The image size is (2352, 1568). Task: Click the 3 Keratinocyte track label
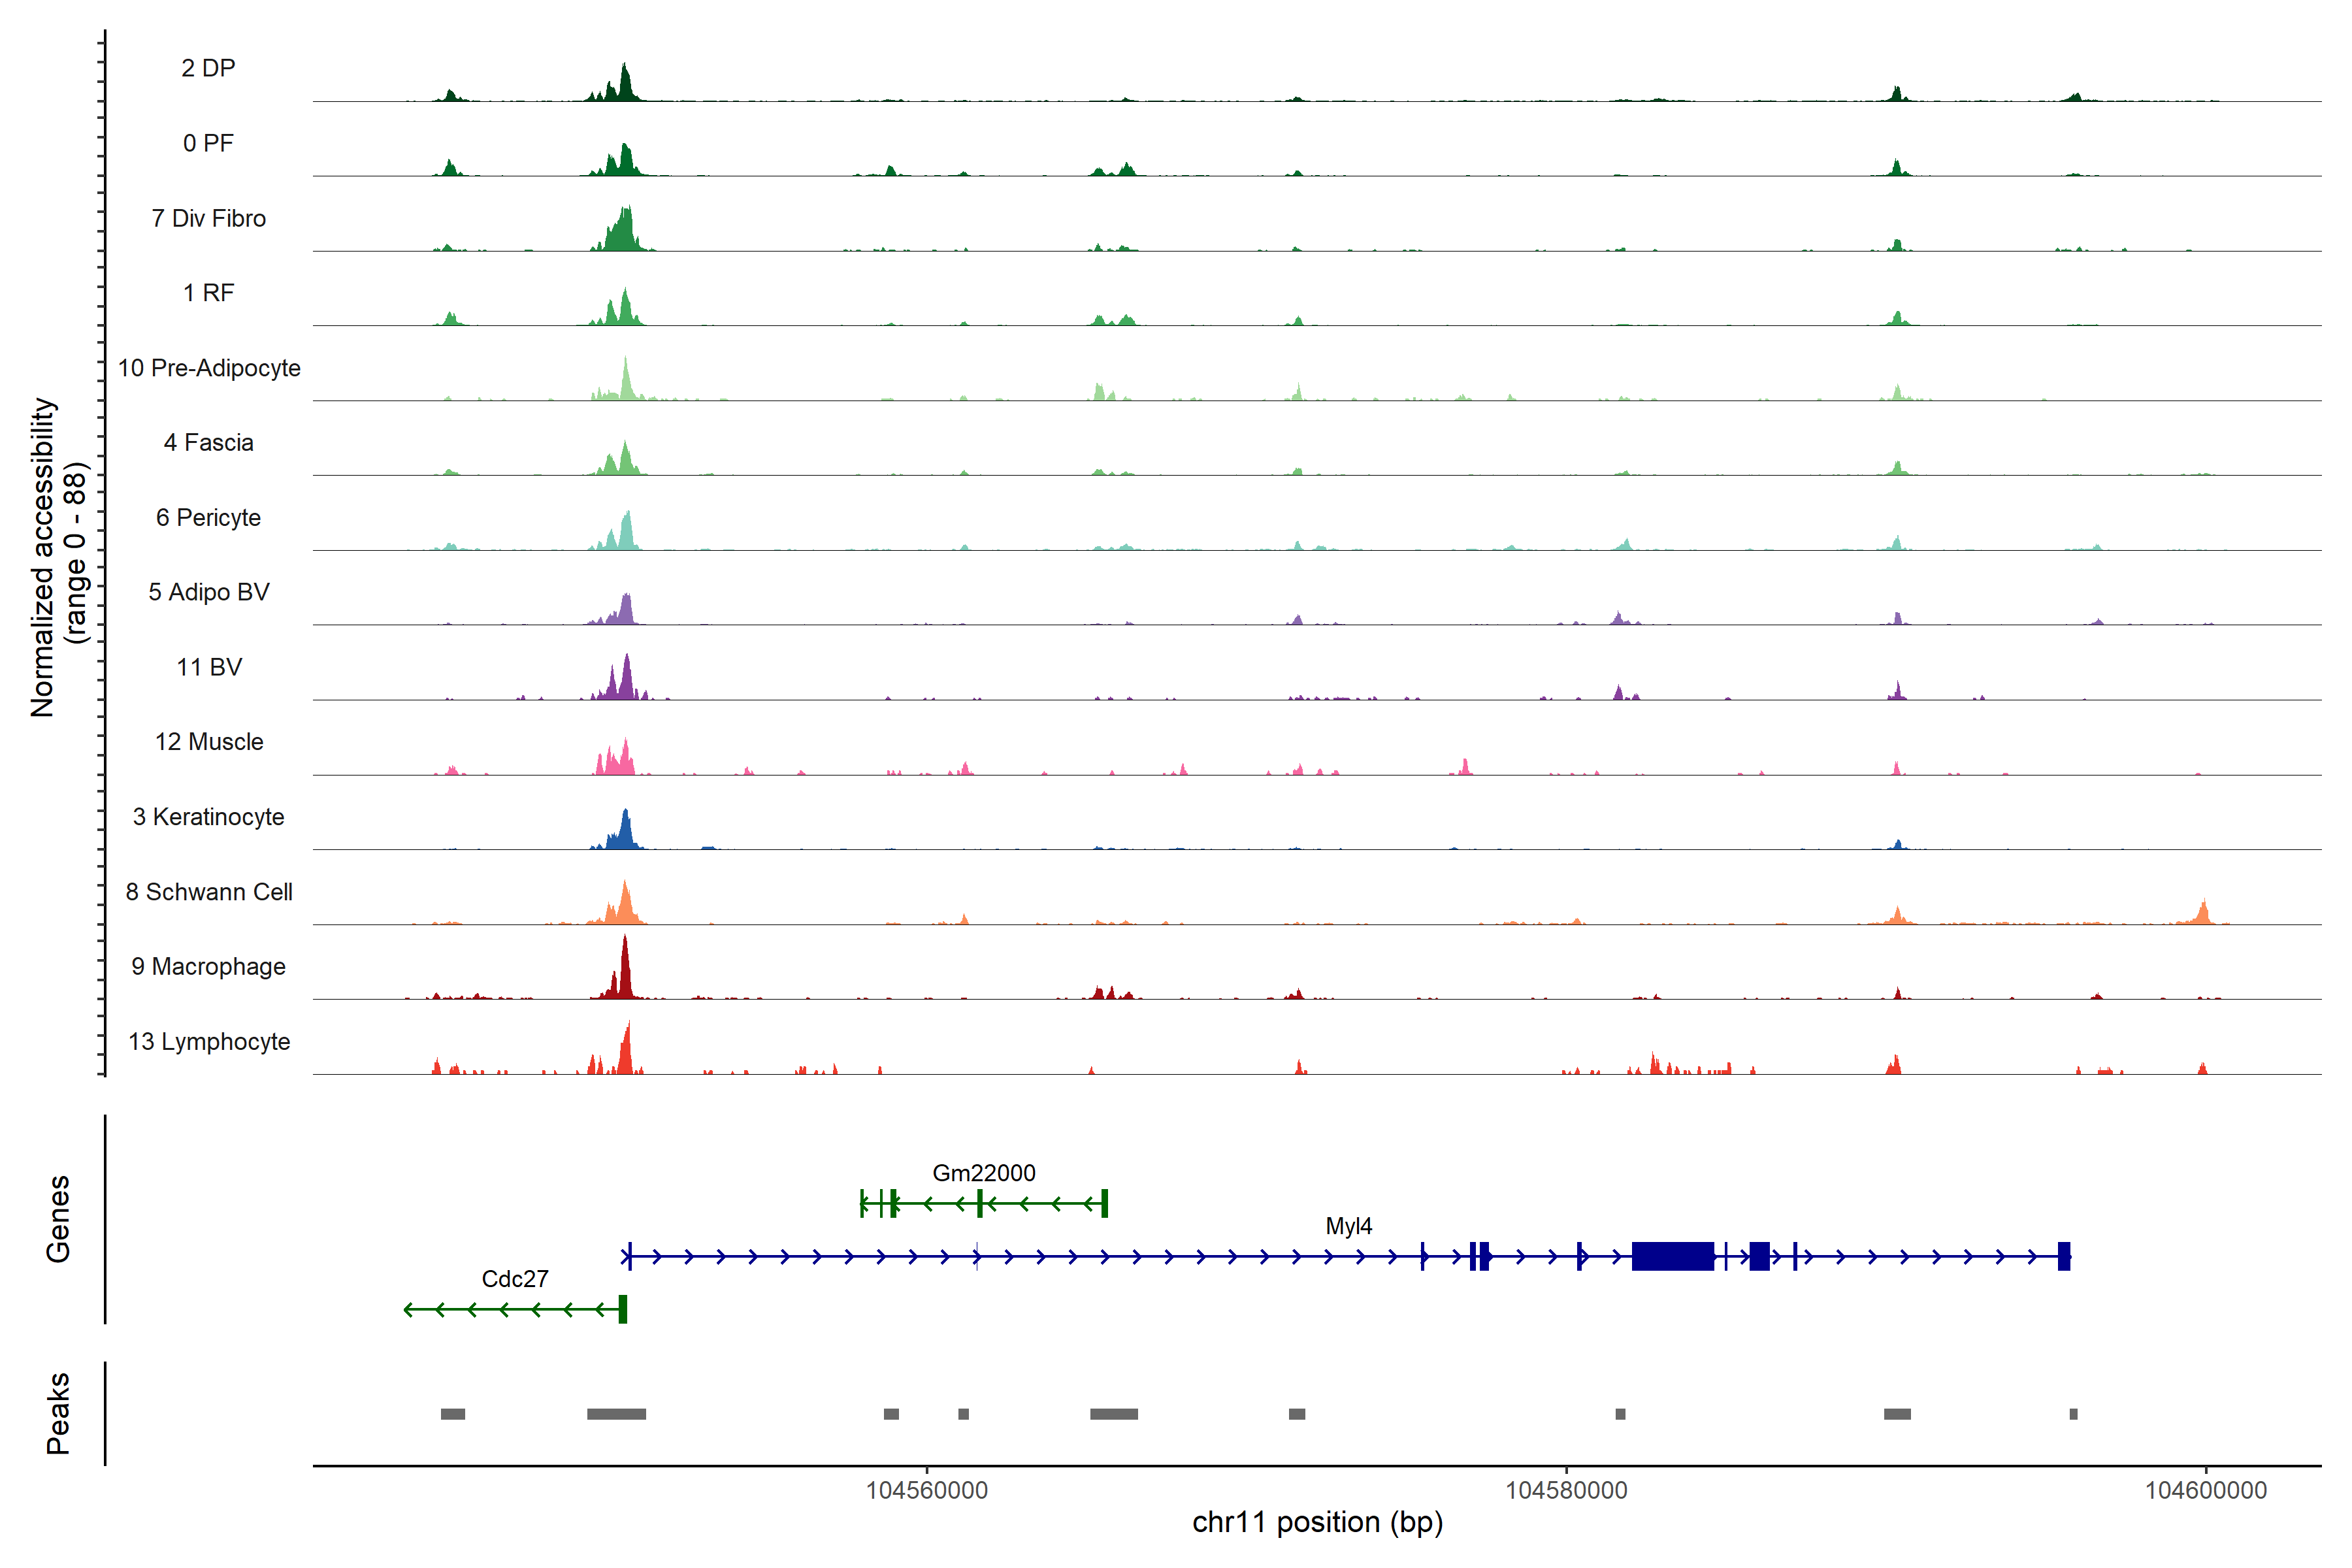click(x=208, y=817)
